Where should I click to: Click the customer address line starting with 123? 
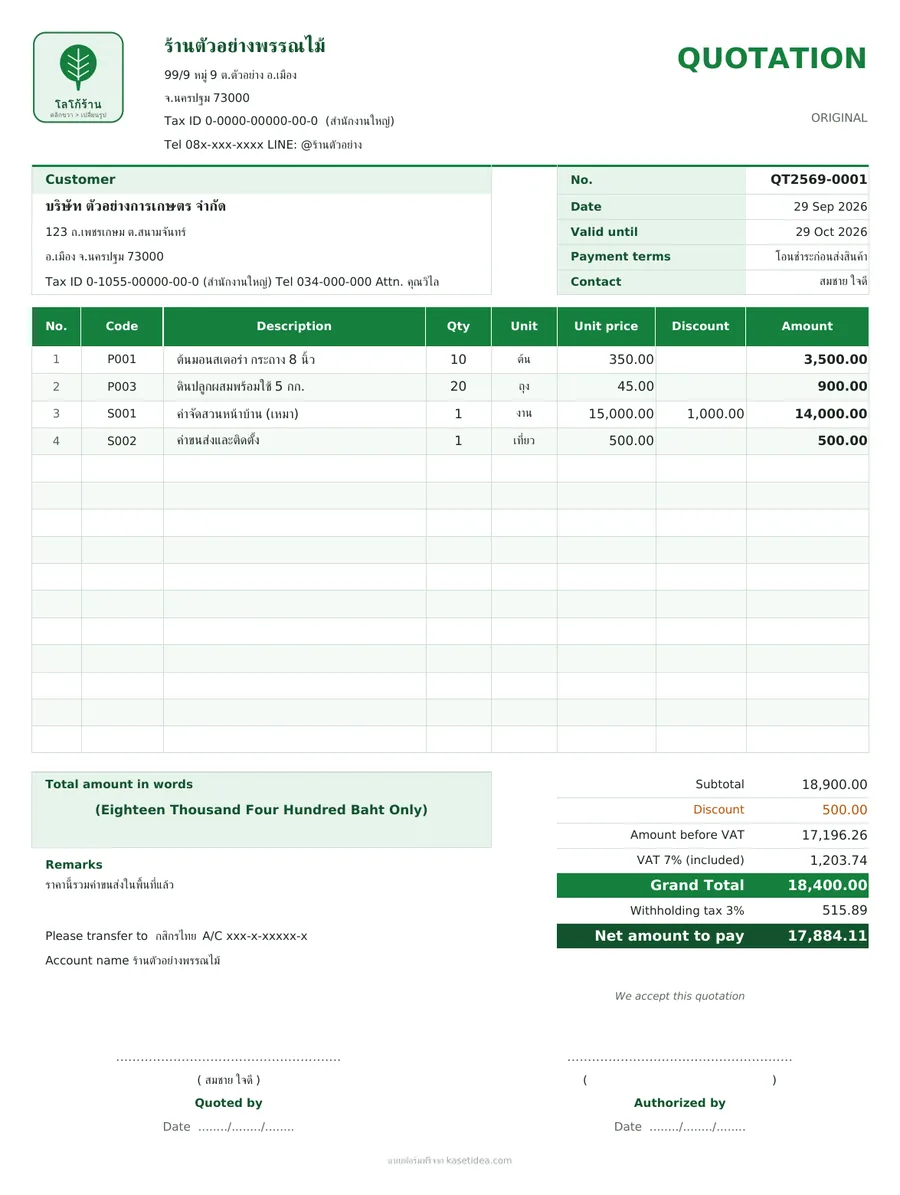tap(115, 232)
